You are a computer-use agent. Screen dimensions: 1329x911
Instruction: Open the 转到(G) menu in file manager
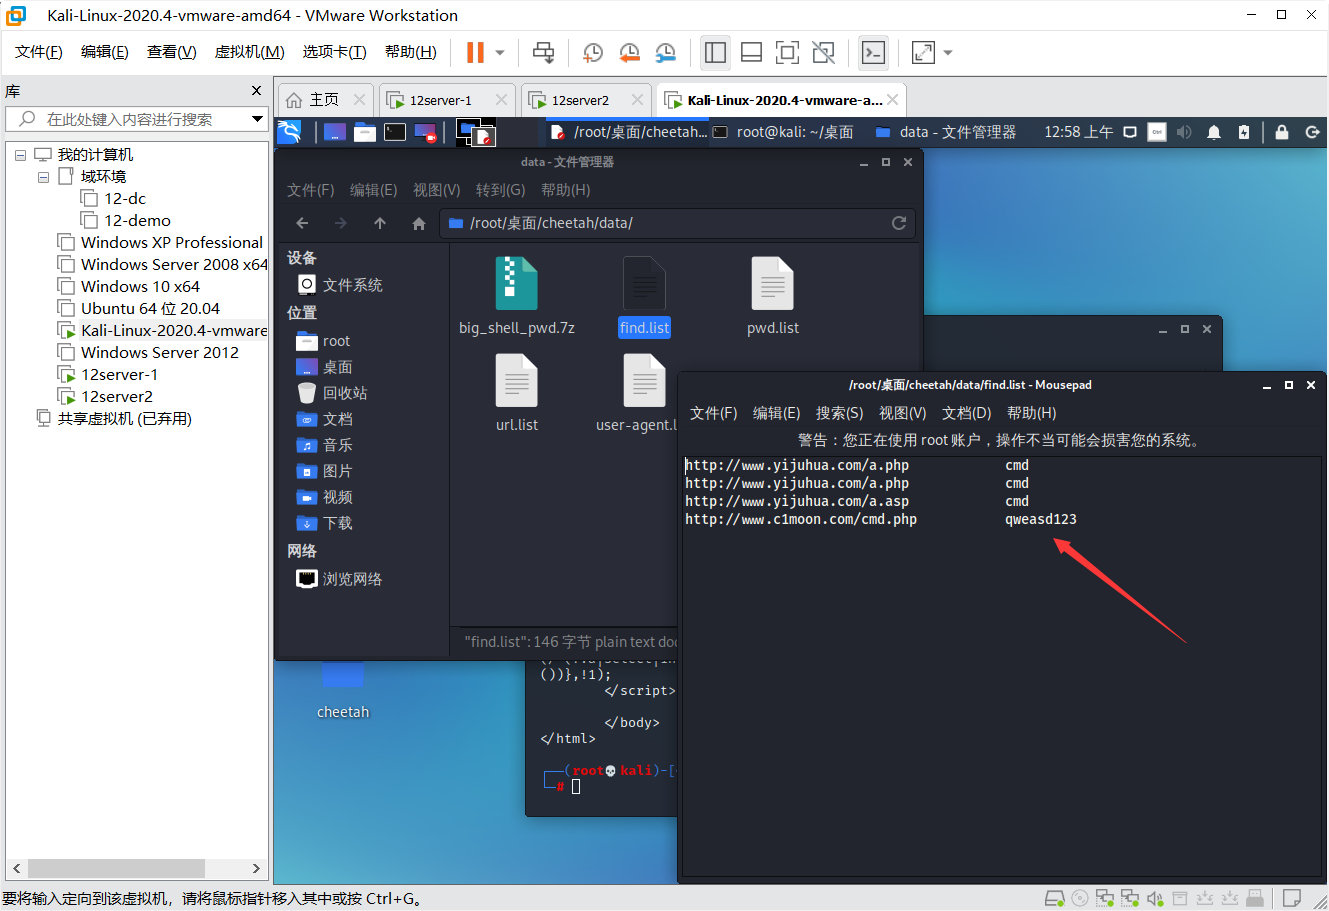[x=500, y=190]
